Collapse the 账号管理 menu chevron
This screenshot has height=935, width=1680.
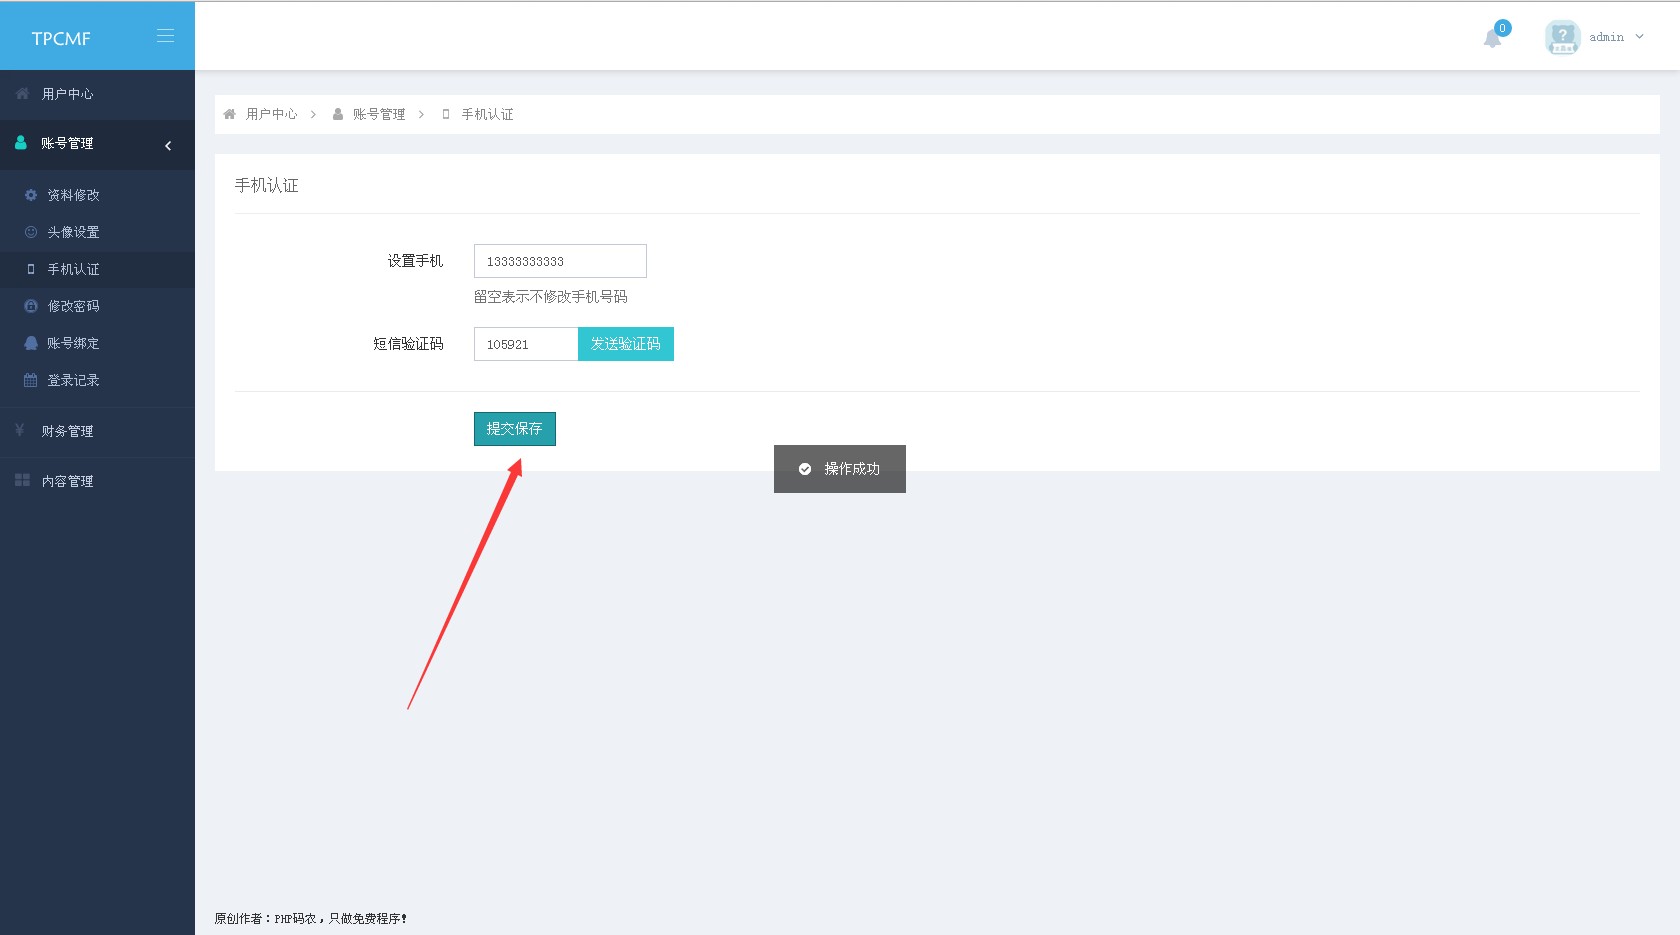point(168,146)
